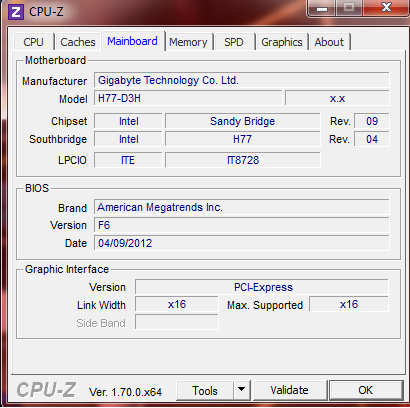Expand the Tools dropdown arrow
The image size is (410, 408).
click(x=242, y=390)
